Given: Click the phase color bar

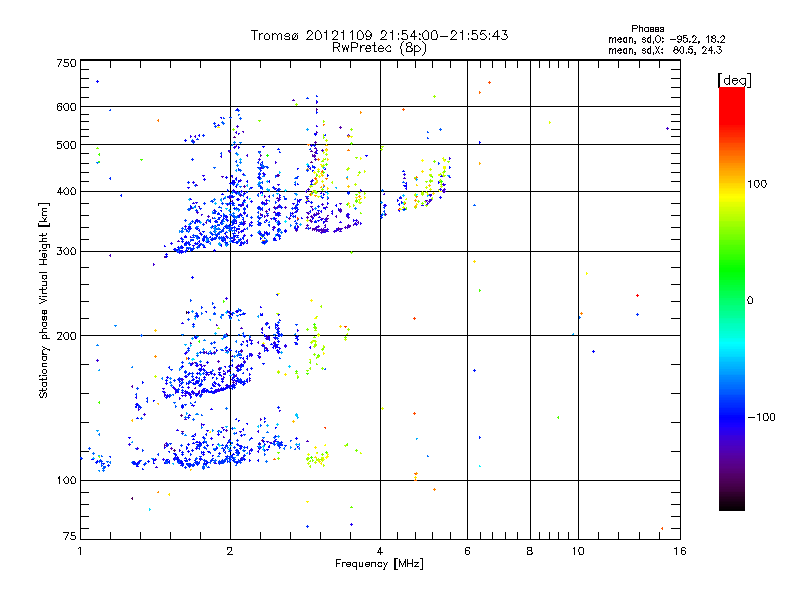Looking at the screenshot, I should [732, 299].
